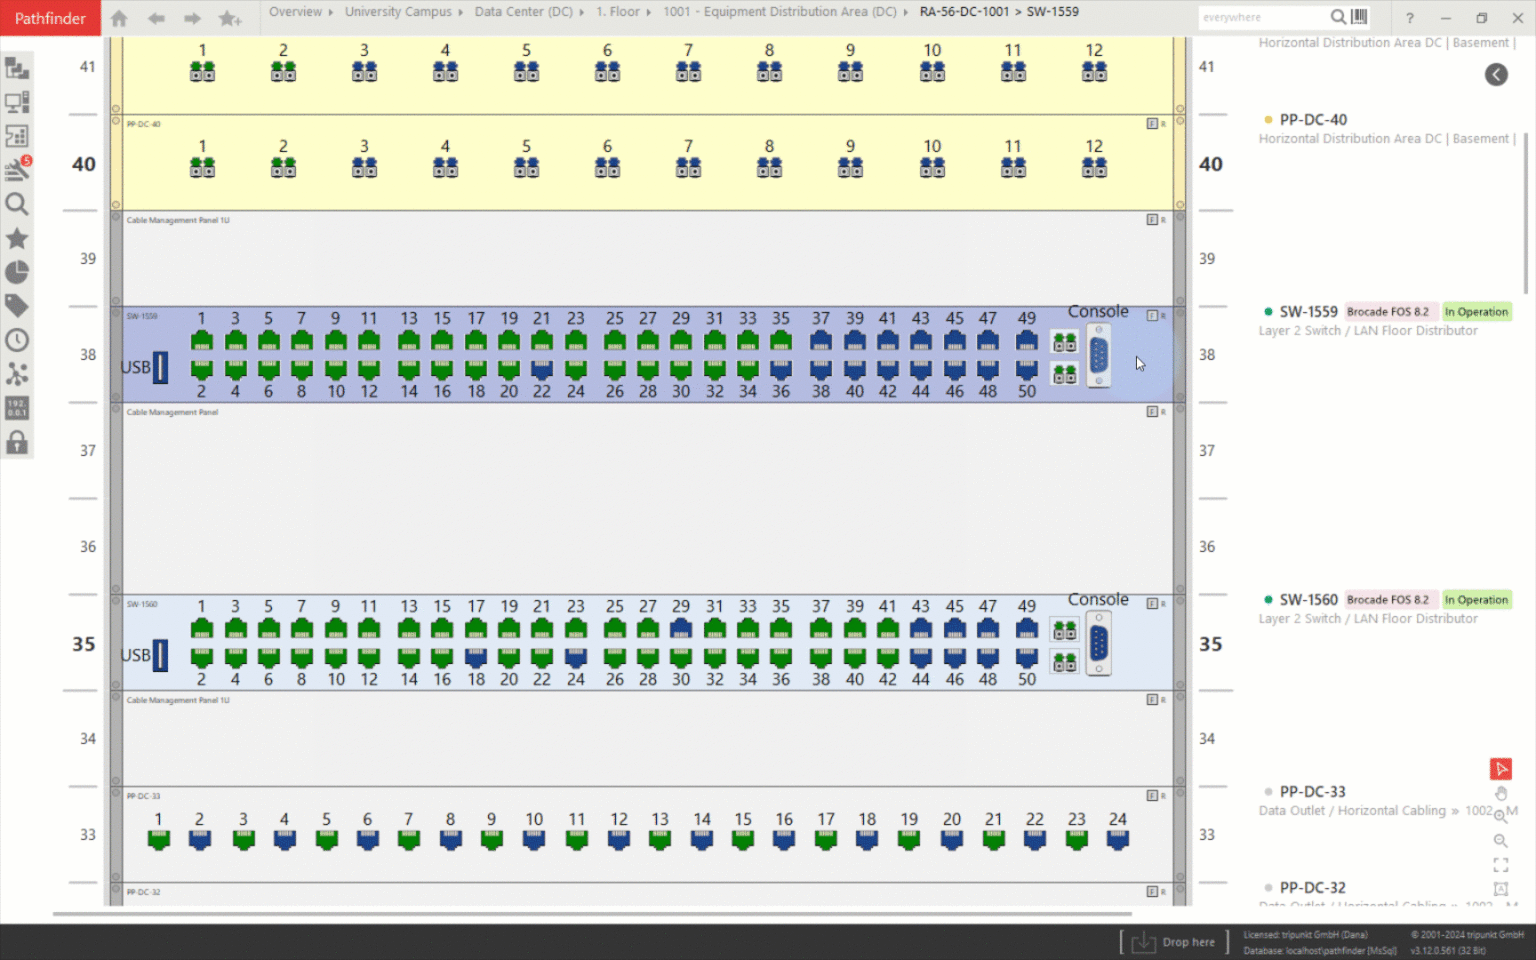Viewport: 1536px width, 960px height.
Task: Expand the Data Center (DC) breadcrumb arrow
Action: (582, 12)
